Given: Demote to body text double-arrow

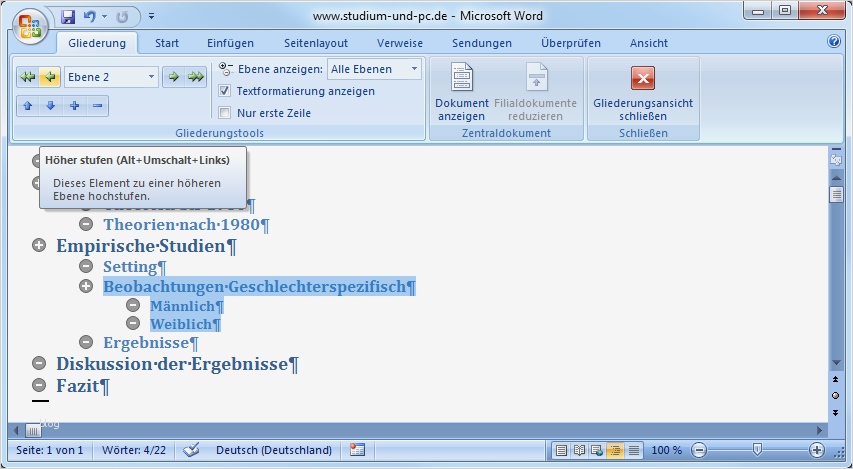Looking at the screenshot, I should pos(196,77).
